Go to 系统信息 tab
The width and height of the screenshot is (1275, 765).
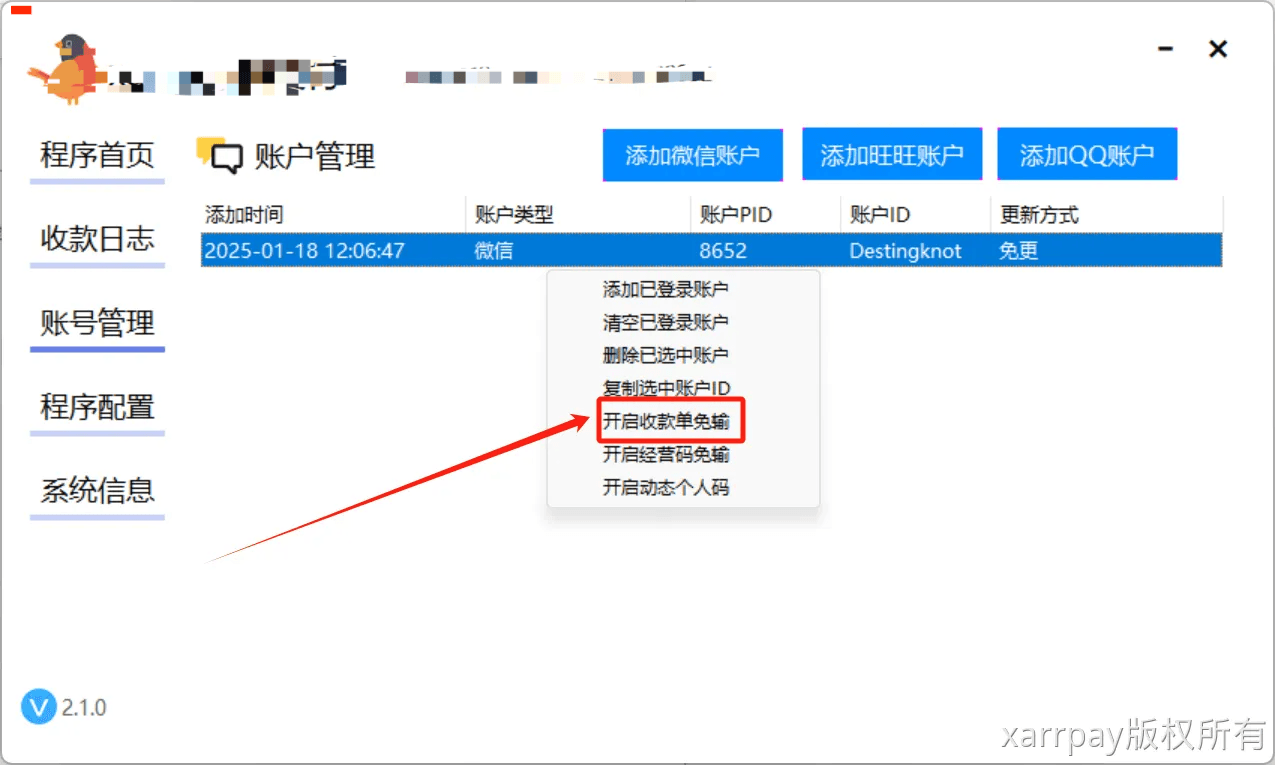coord(97,490)
